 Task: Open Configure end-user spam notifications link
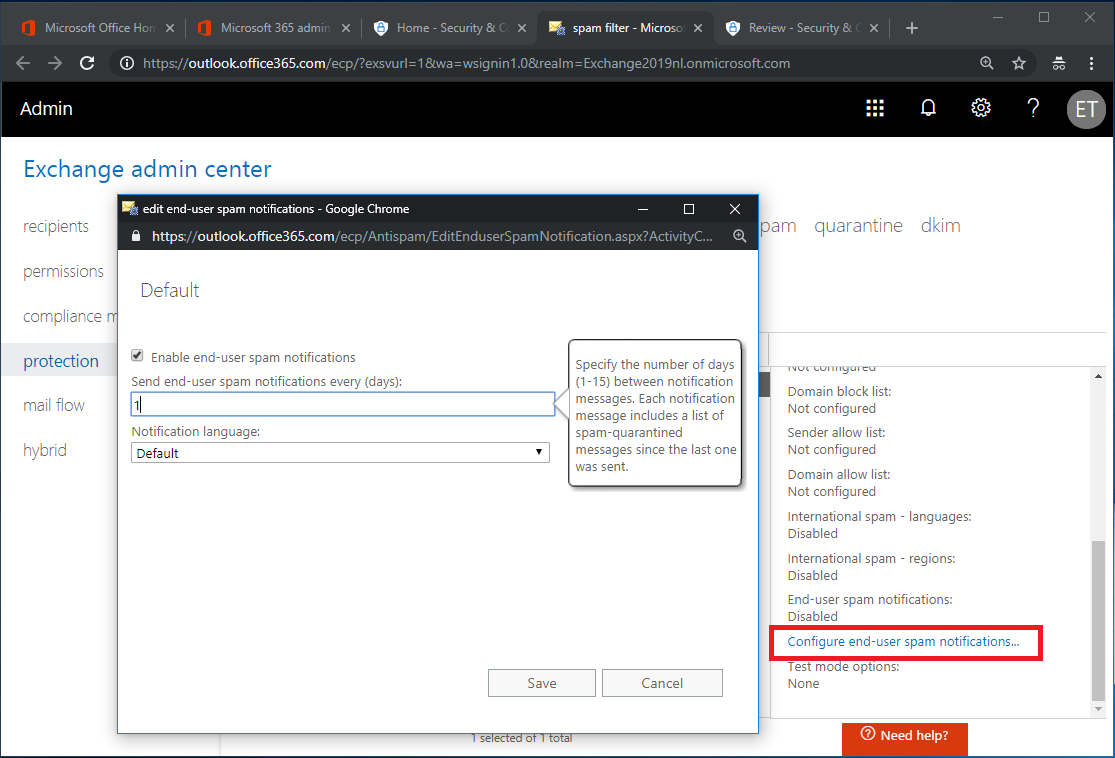coord(903,642)
